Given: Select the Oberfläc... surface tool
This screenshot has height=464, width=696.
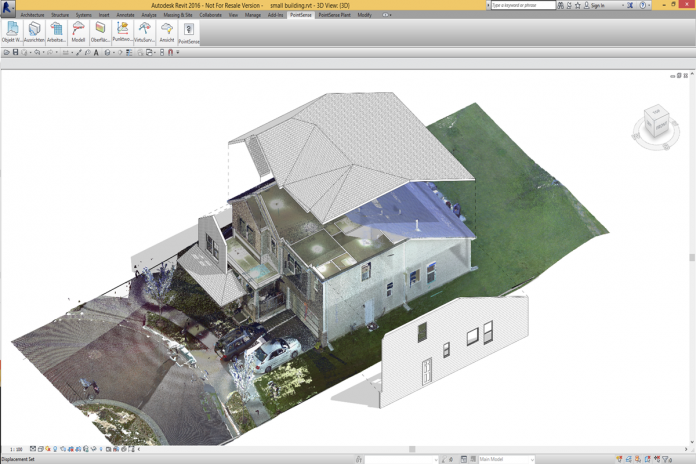Looking at the screenshot, I should (100, 32).
